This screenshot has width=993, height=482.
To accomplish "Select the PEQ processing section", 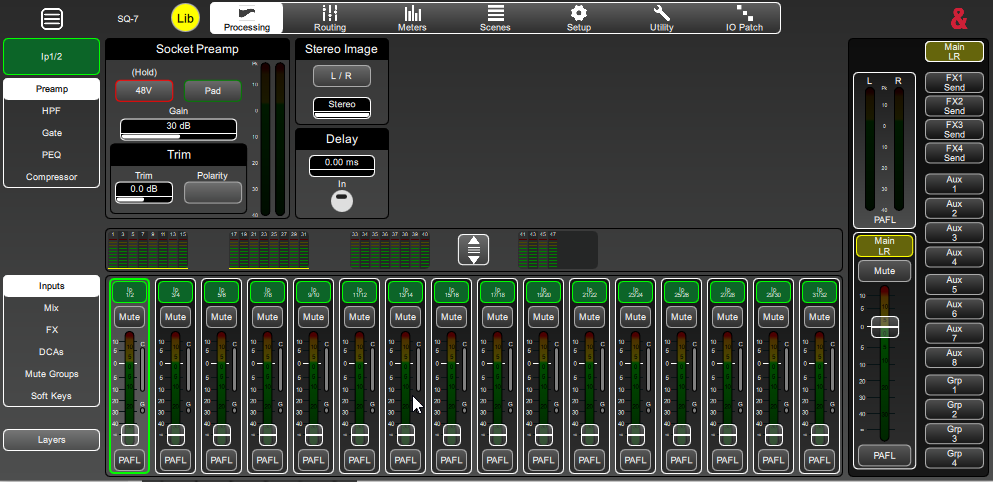I will coord(51,155).
